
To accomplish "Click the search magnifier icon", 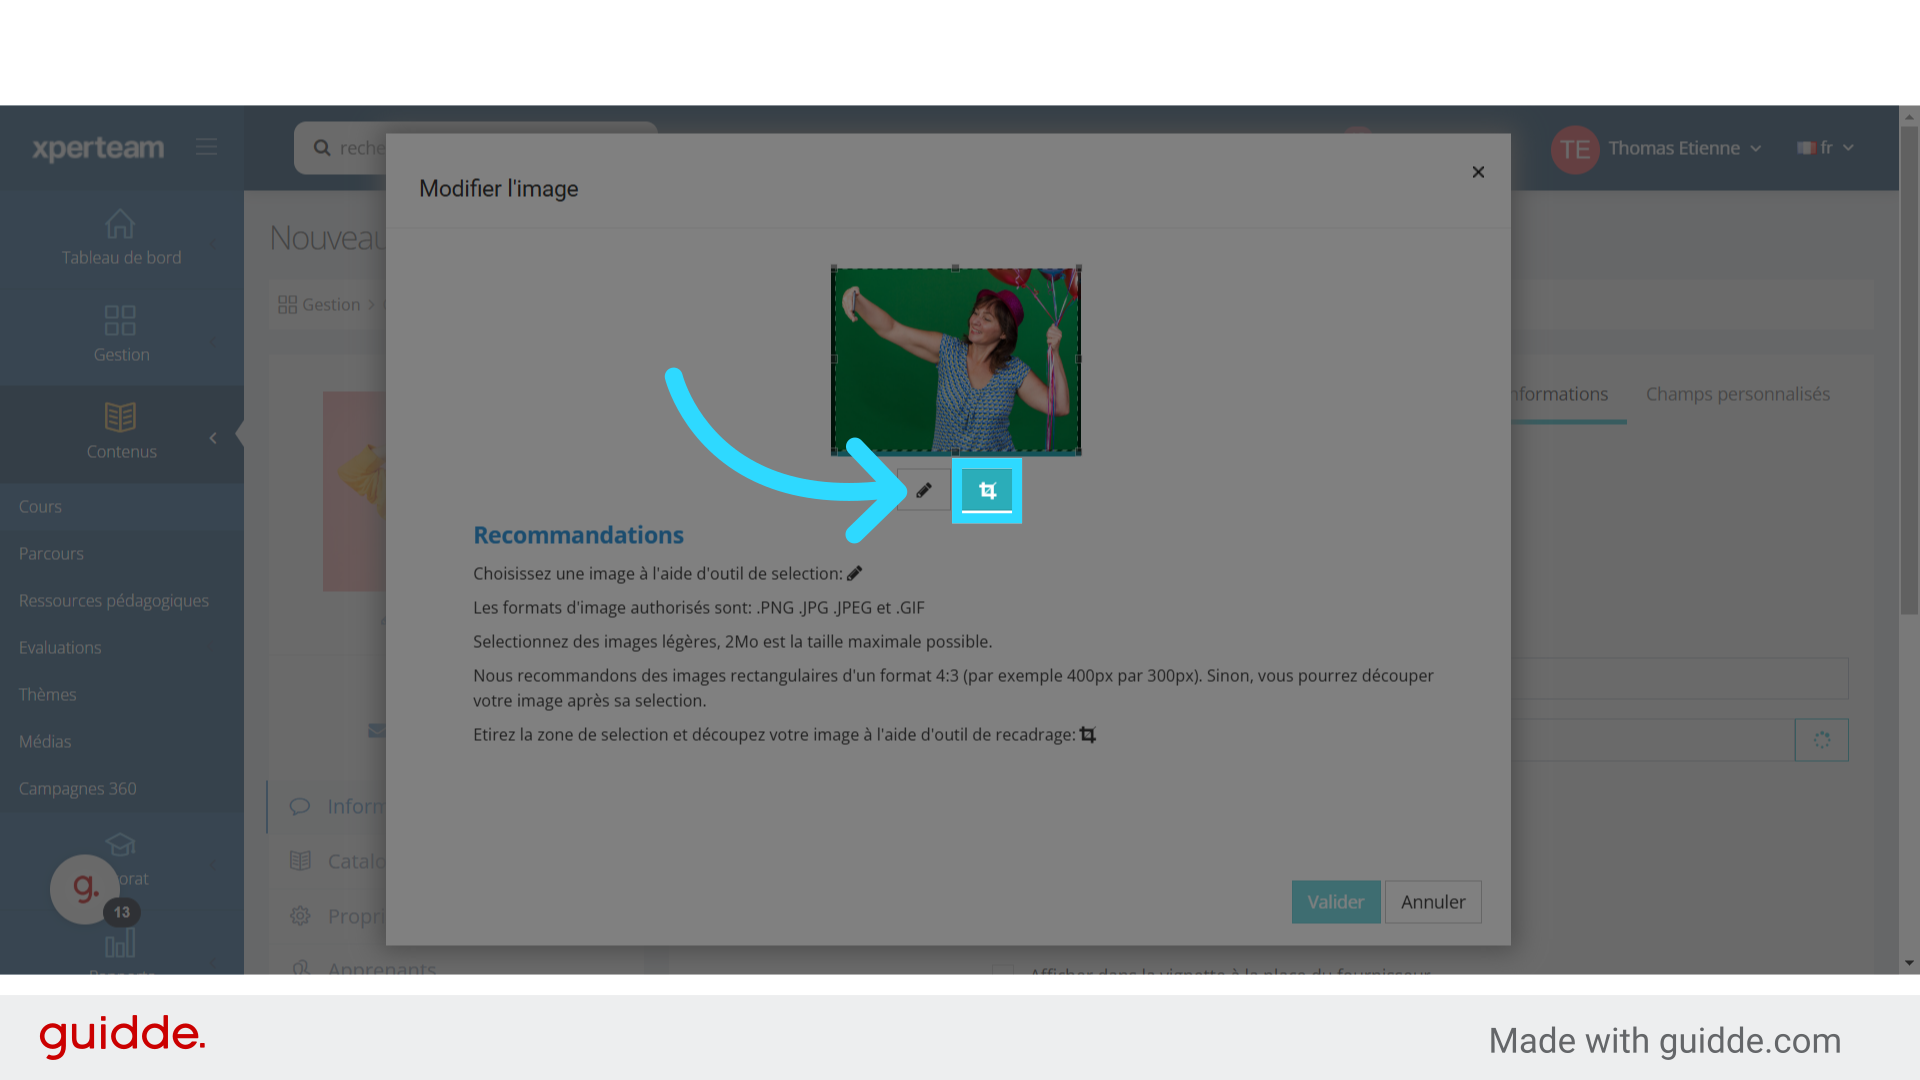I will pyautogui.click(x=322, y=148).
